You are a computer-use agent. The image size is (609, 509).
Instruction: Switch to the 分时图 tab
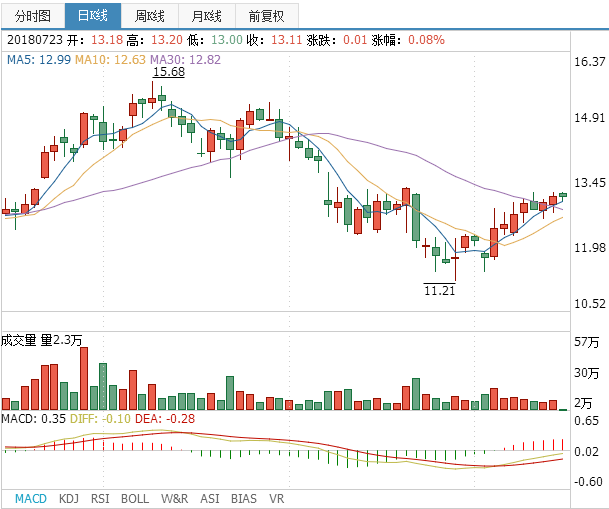click(33, 16)
